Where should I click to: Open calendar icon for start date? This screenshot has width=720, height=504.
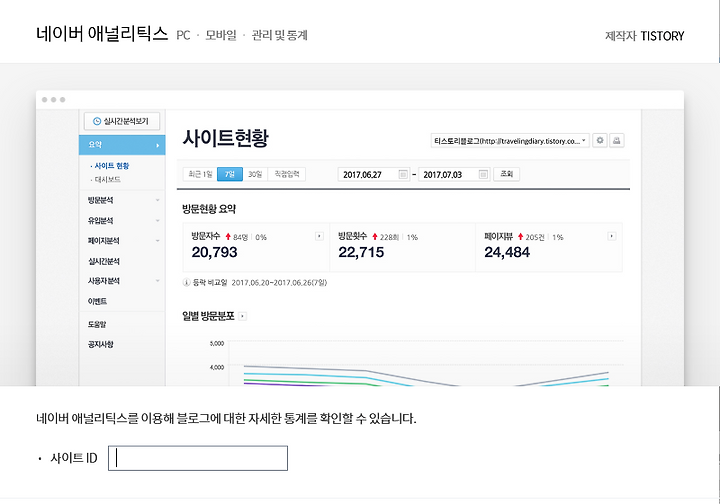[403, 174]
